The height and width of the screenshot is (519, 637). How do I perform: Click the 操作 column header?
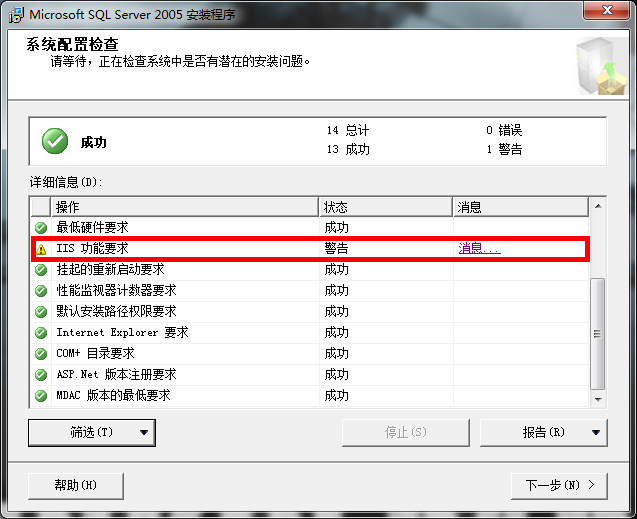click(184, 207)
